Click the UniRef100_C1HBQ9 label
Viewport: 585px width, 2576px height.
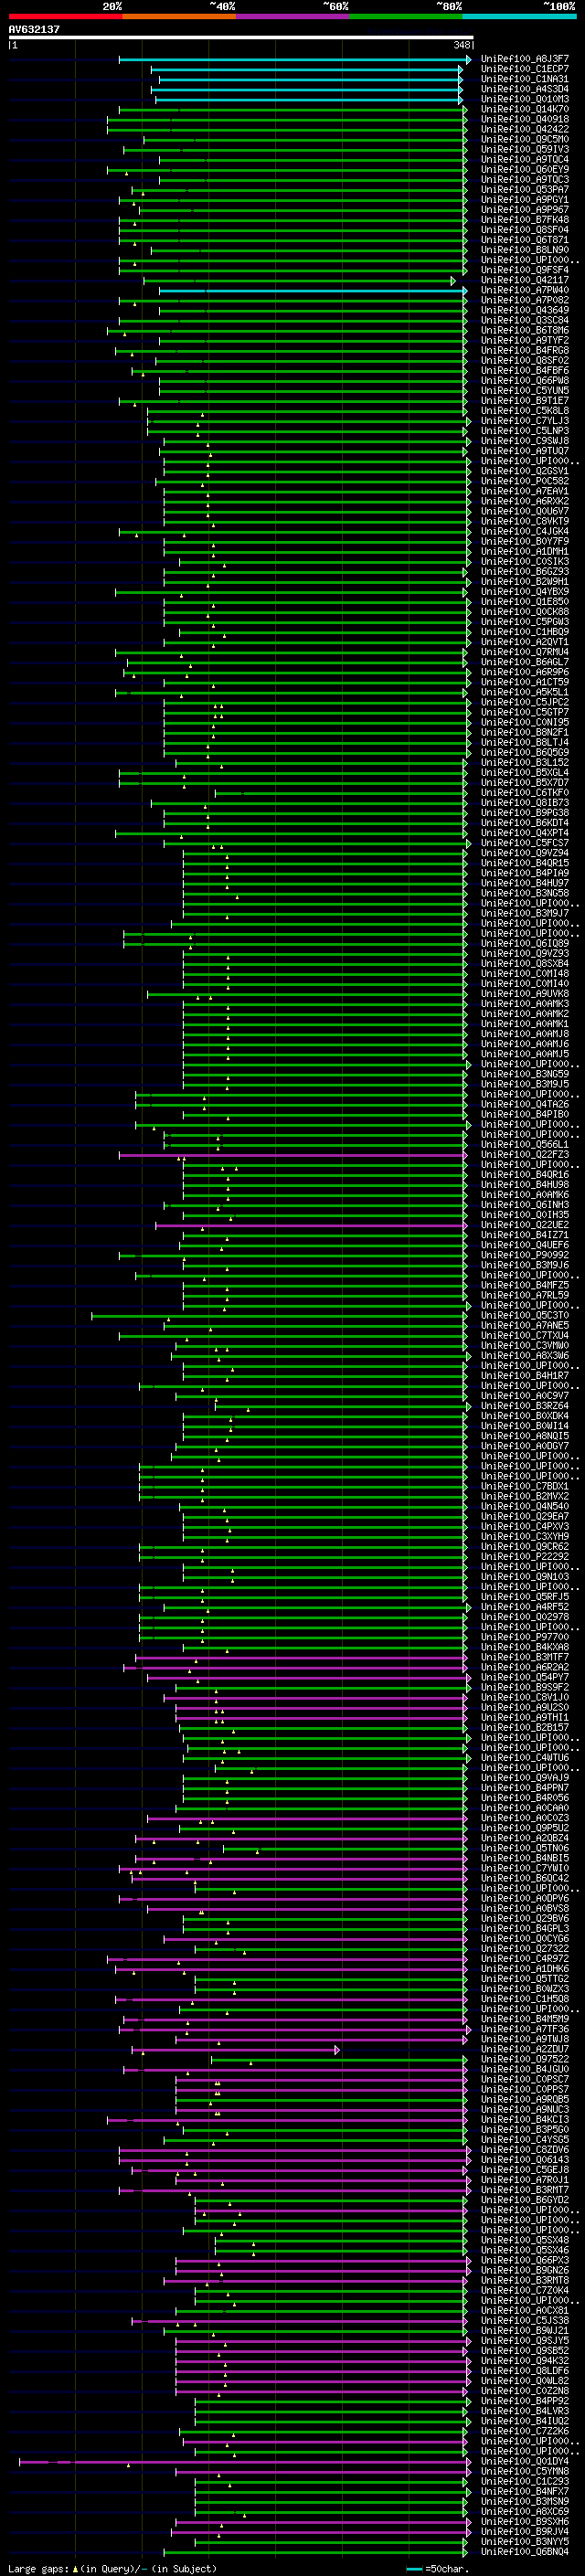pyautogui.click(x=525, y=632)
